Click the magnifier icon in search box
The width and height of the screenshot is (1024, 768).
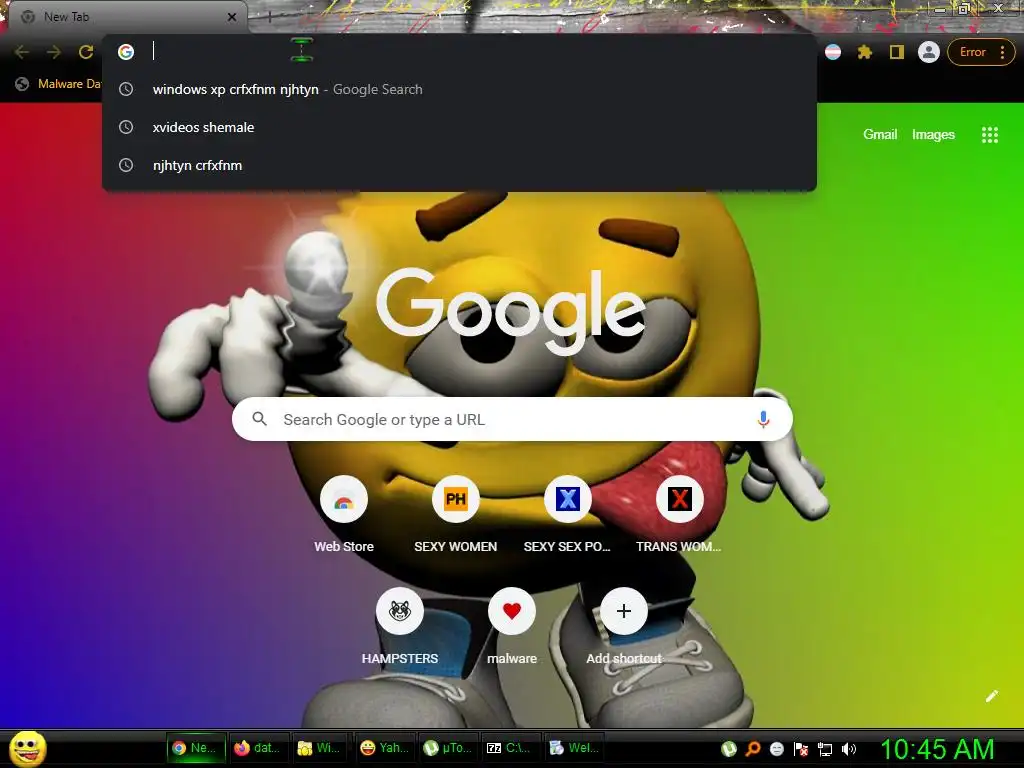(259, 419)
